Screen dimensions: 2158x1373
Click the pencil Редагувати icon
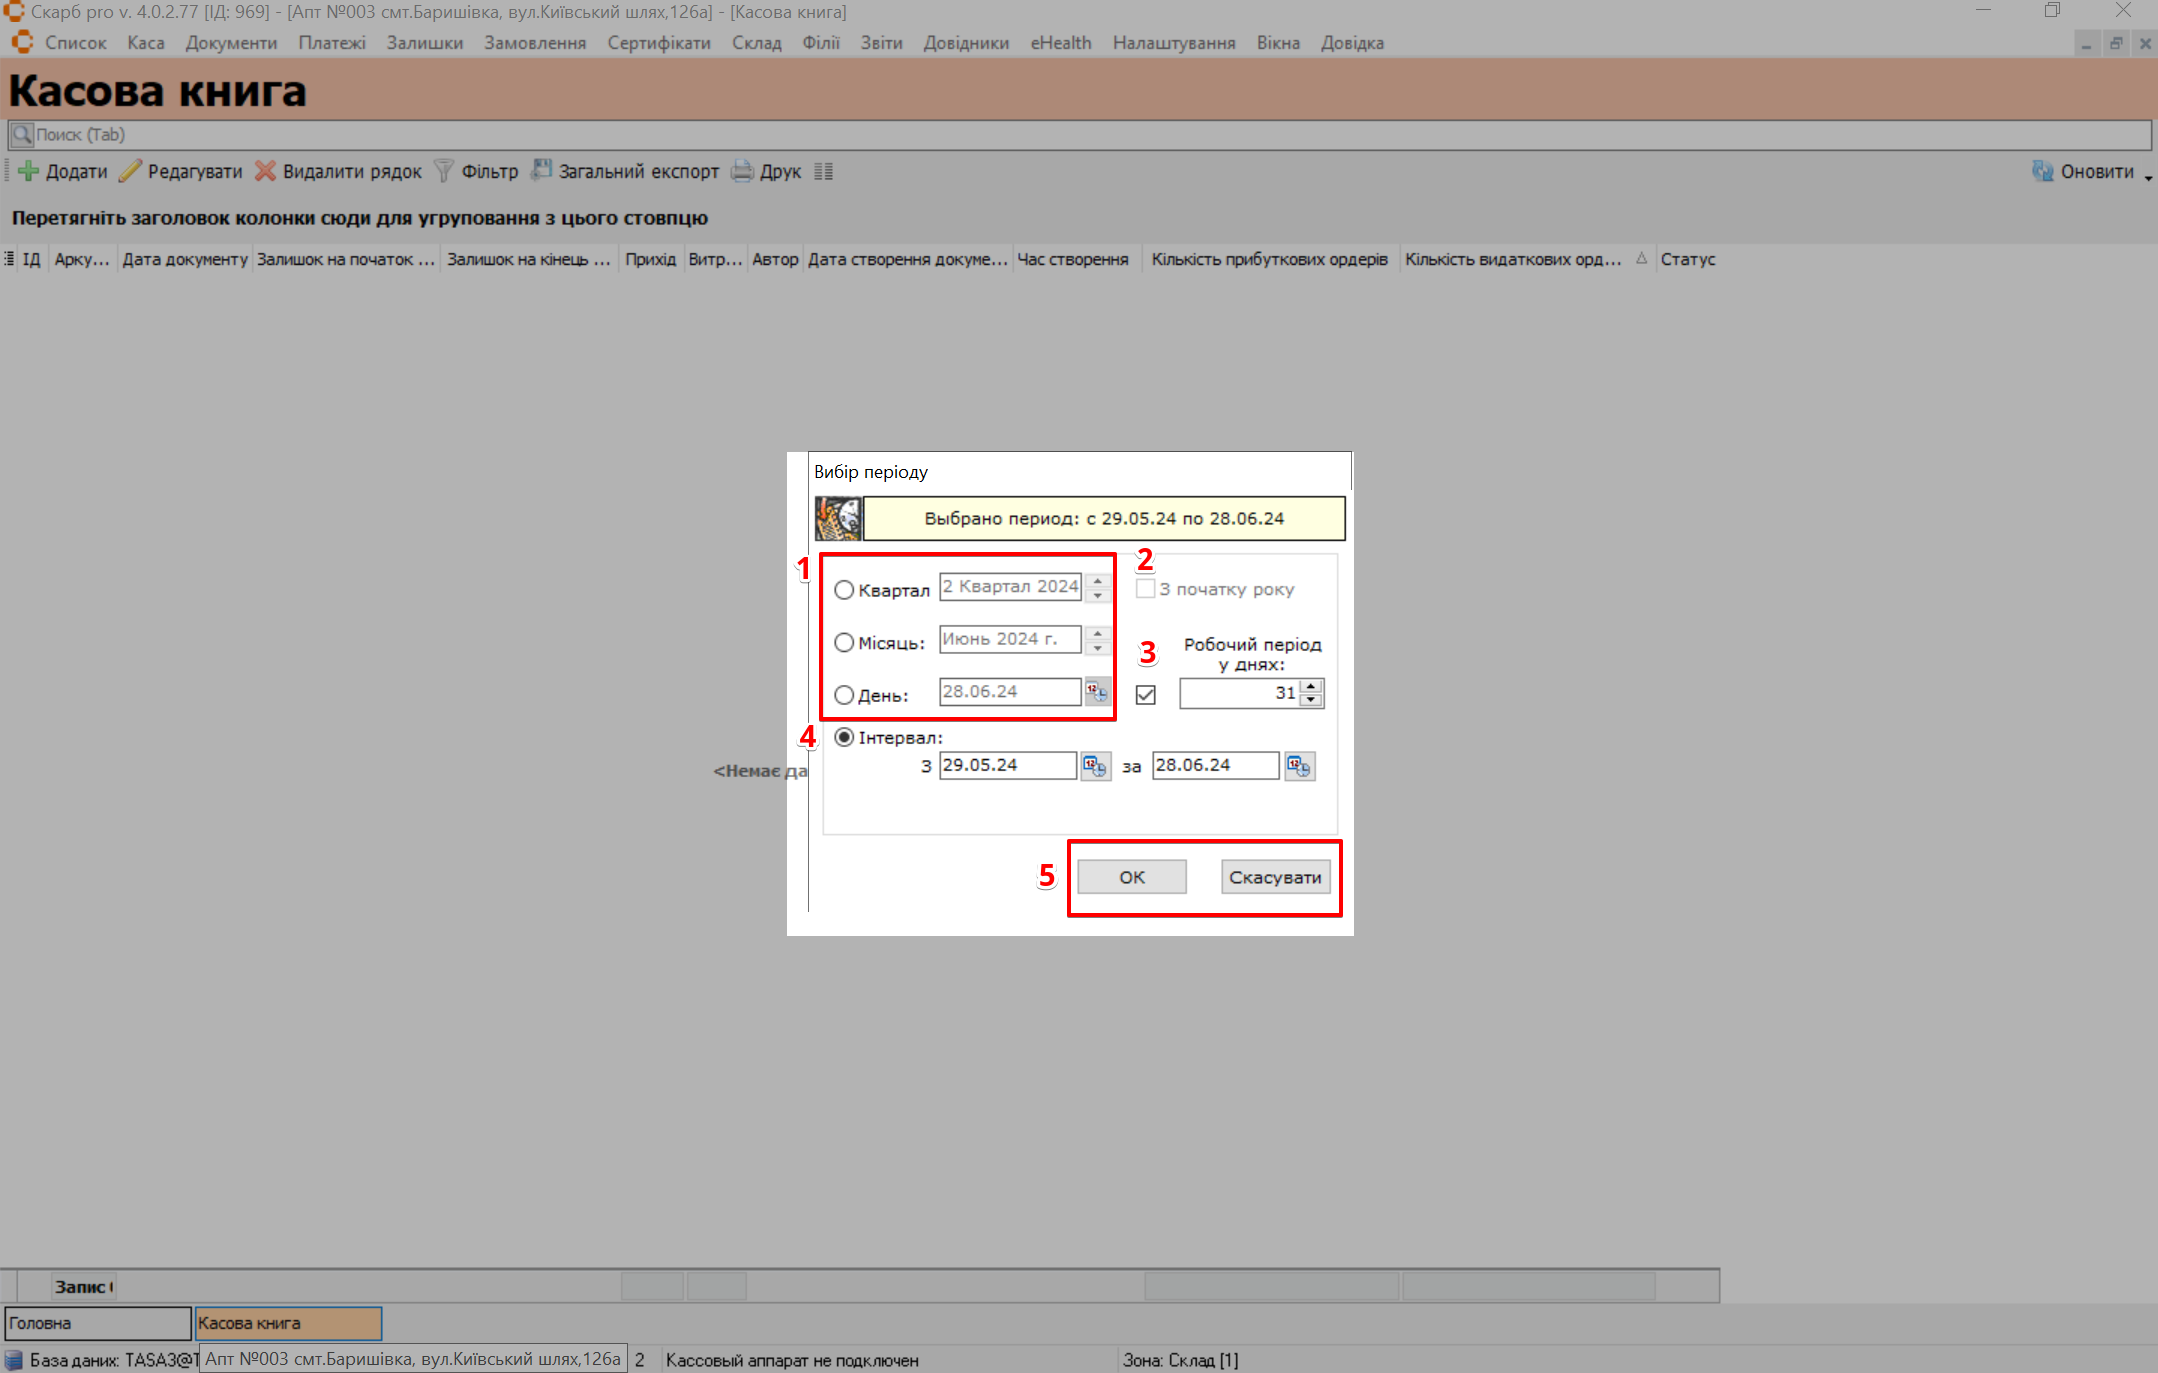[x=130, y=171]
